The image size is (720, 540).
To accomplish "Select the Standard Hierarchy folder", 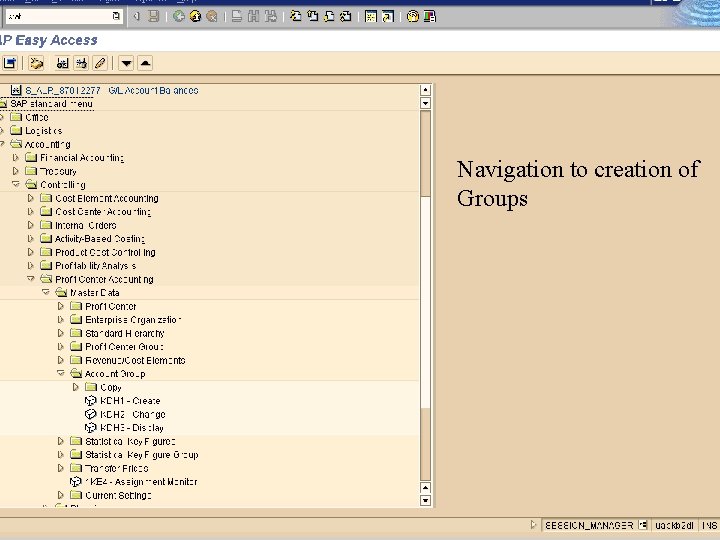I will (125, 333).
